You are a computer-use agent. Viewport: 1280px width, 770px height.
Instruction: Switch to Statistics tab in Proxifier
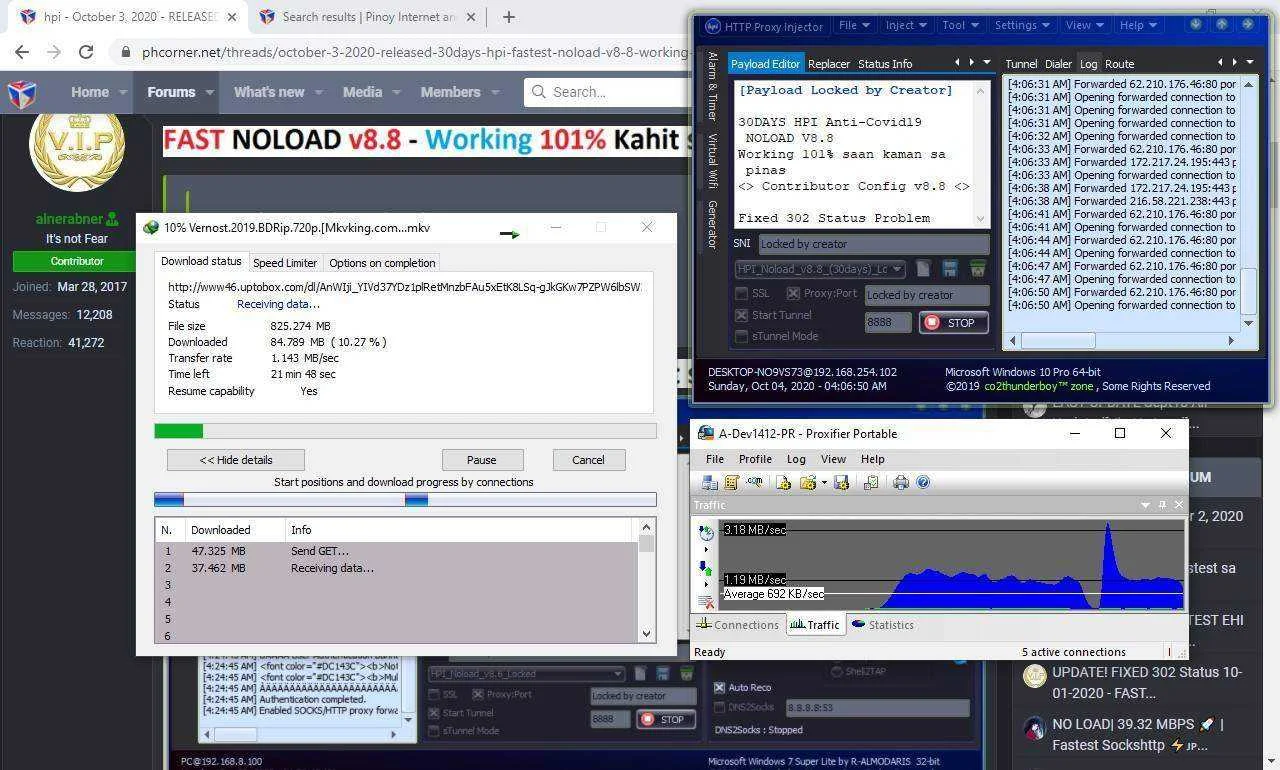pos(882,625)
